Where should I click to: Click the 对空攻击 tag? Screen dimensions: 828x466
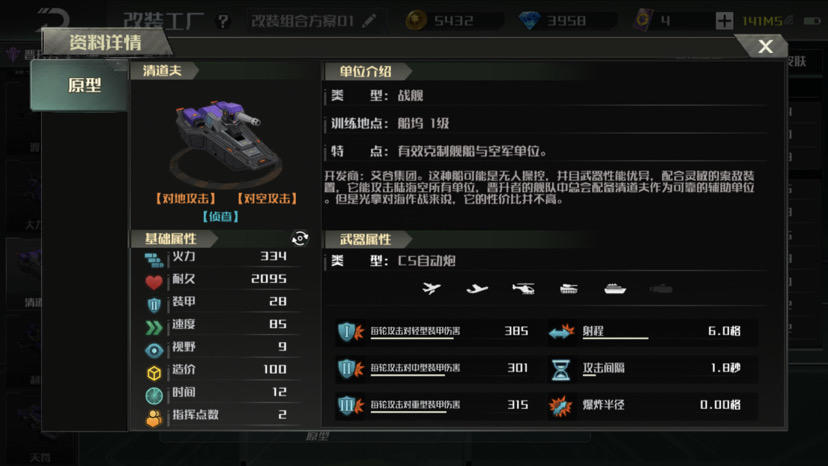pyautogui.click(x=267, y=199)
